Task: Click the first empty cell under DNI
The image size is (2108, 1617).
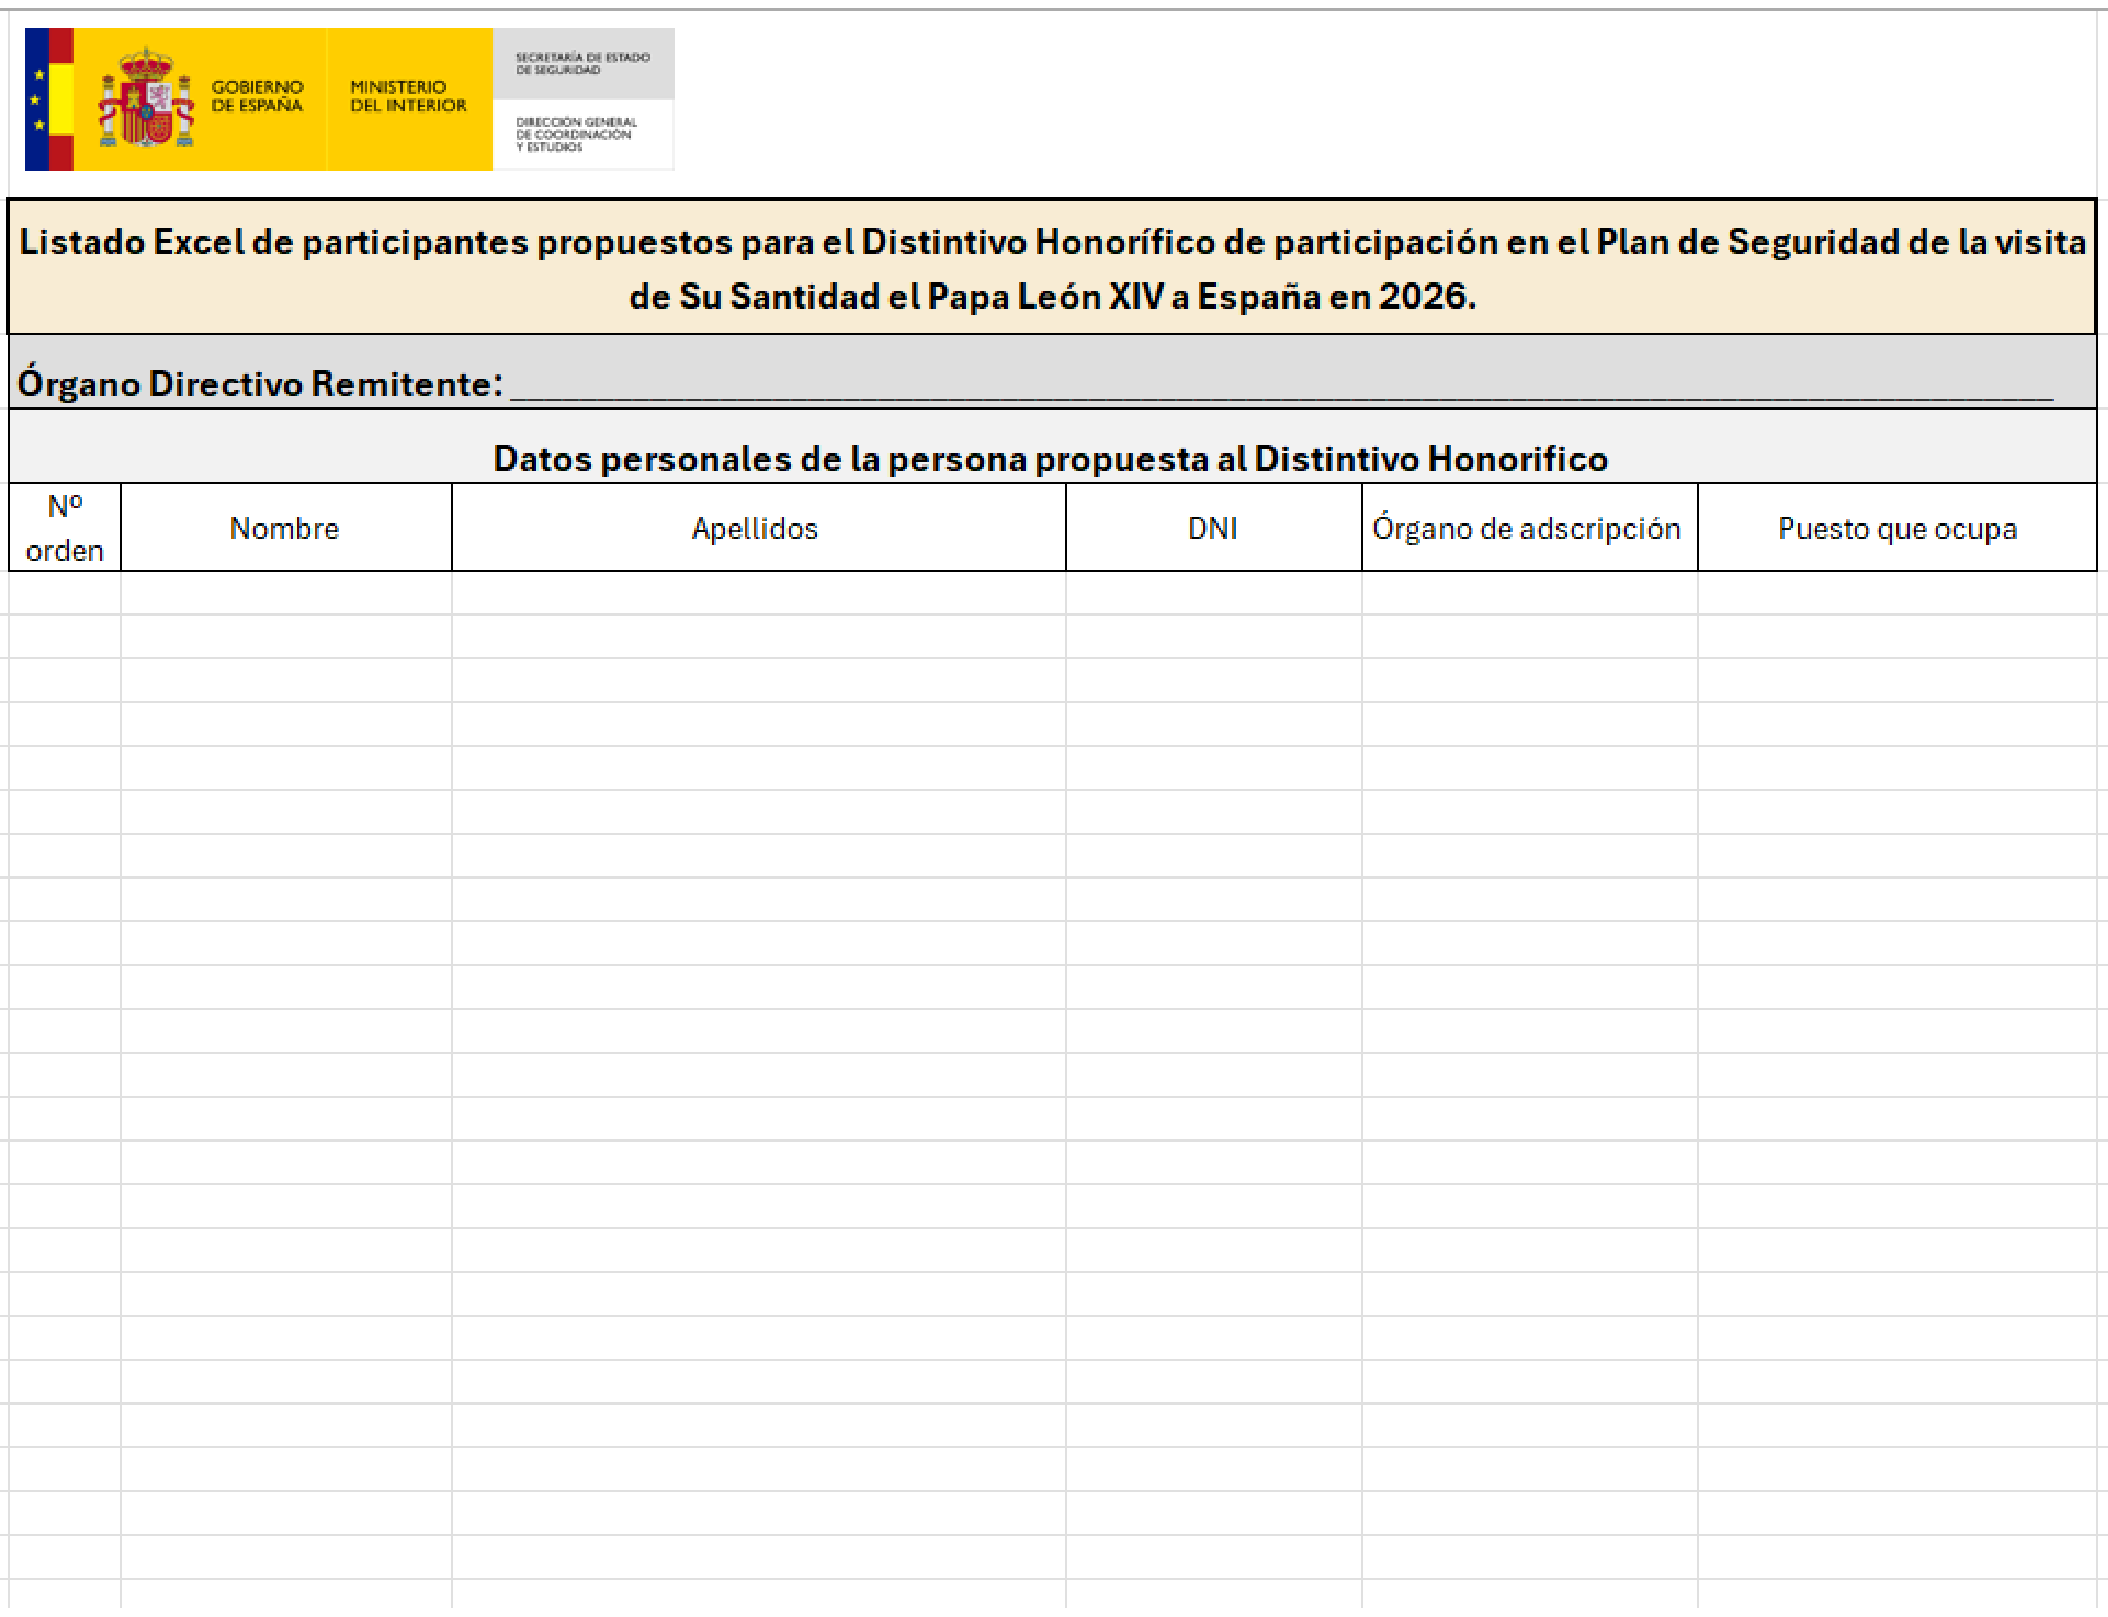Action: [x=1213, y=593]
